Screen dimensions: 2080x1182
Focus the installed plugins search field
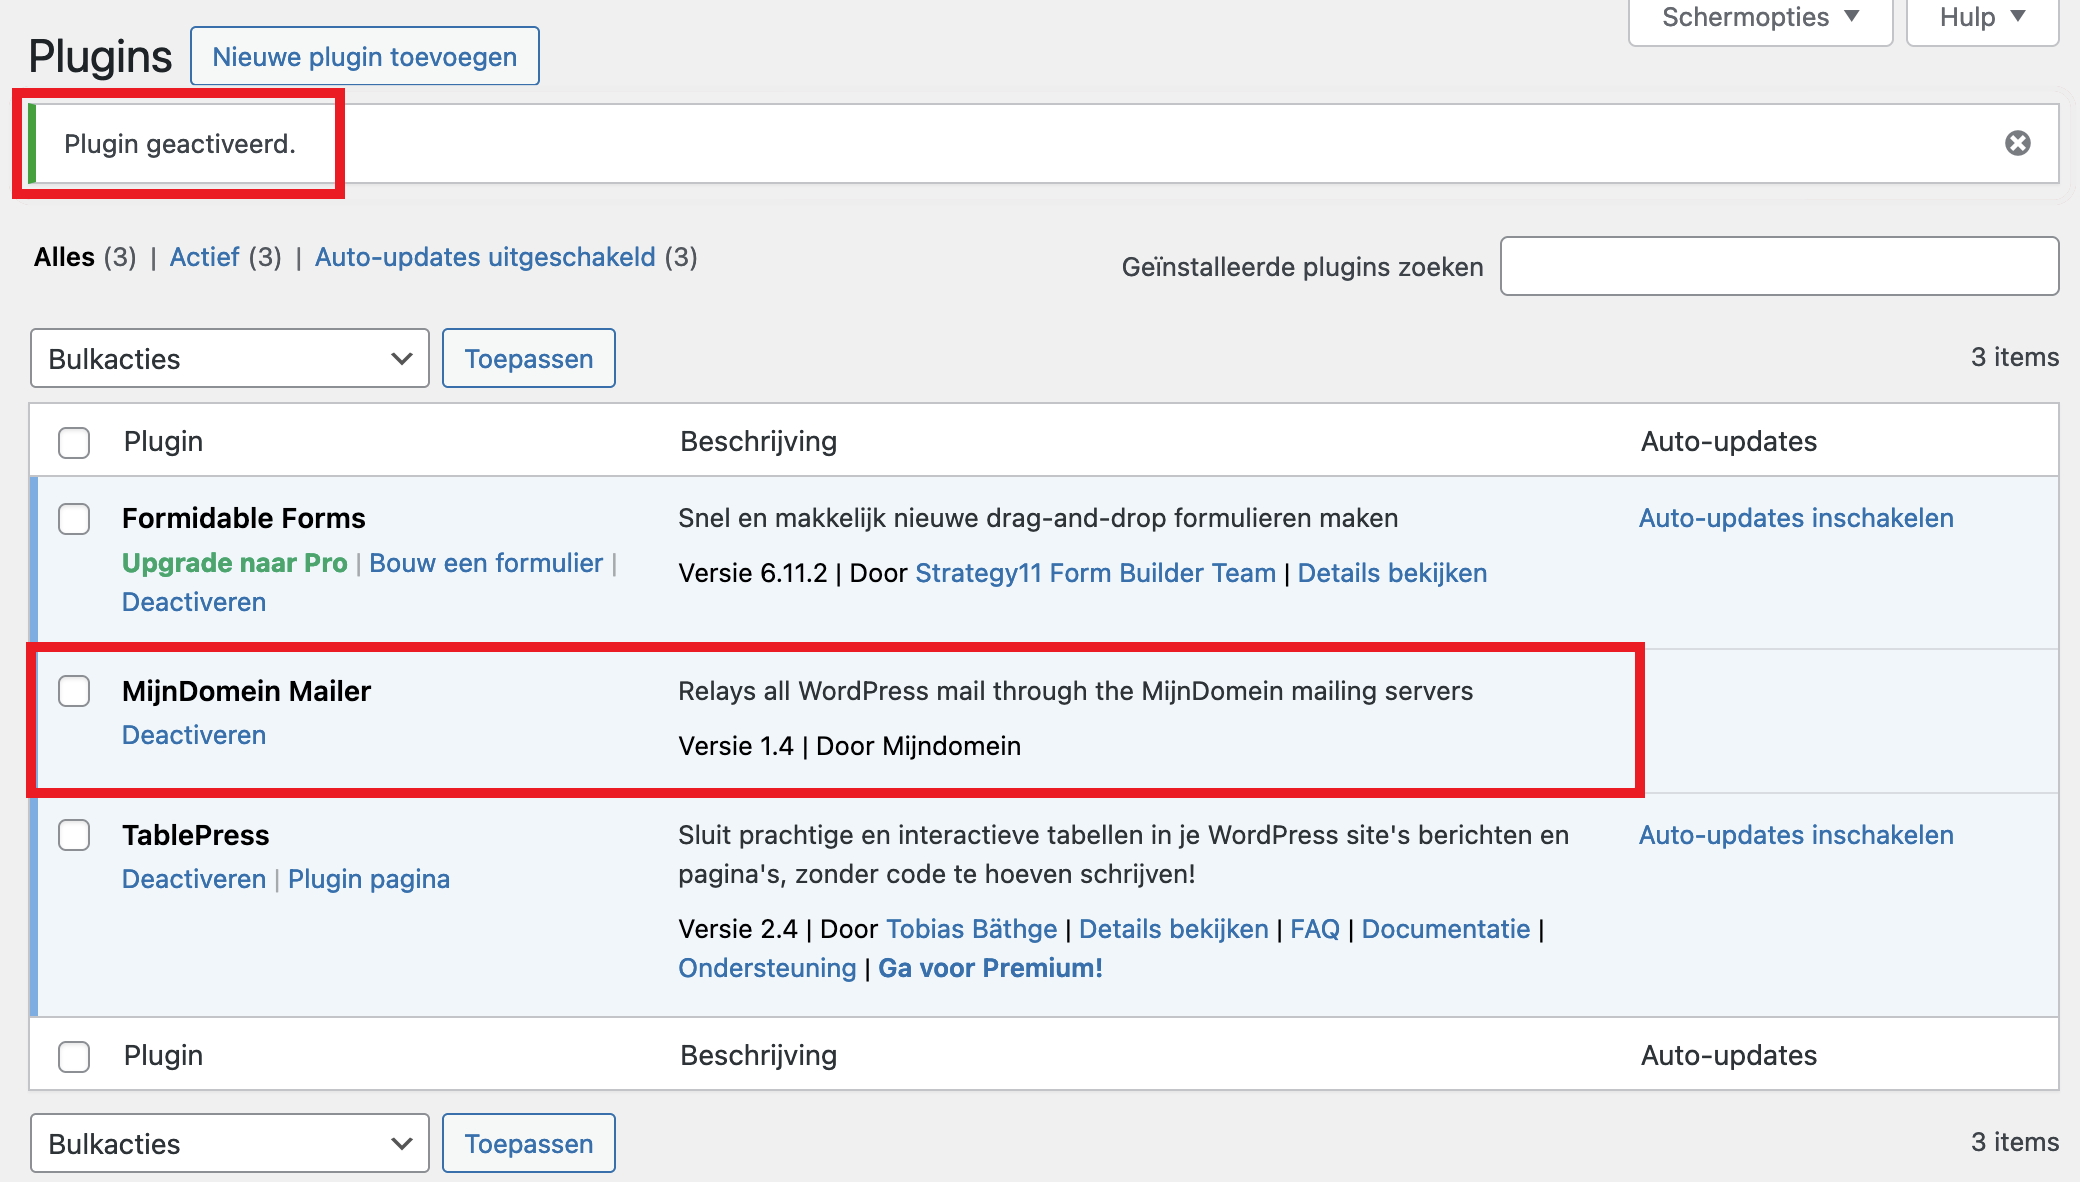tap(1779, 266)
